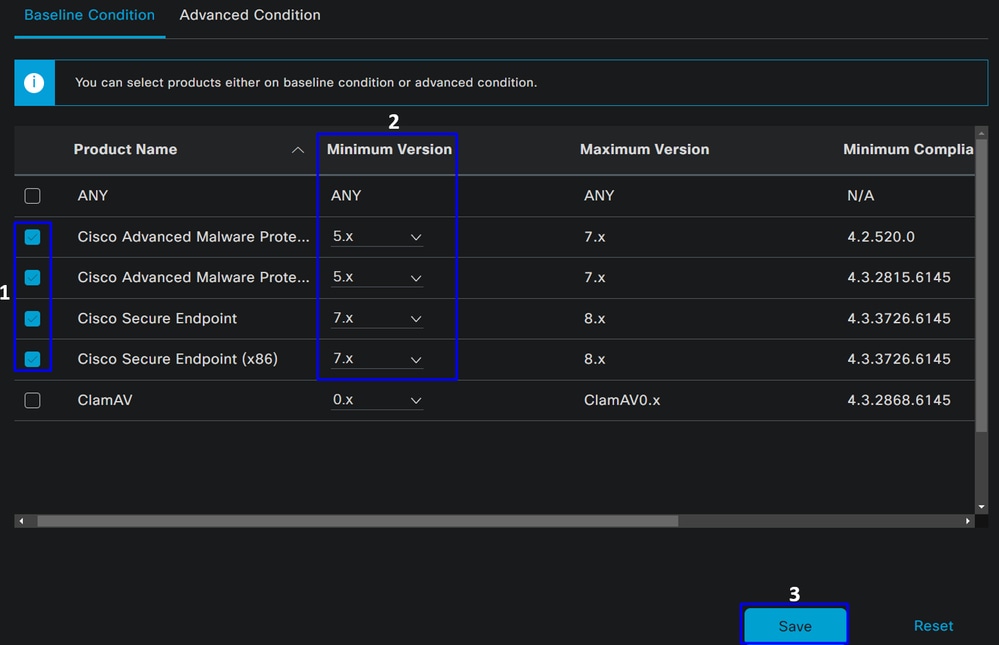
Task: Select the ClamAV product name
Action: [105, 400]
